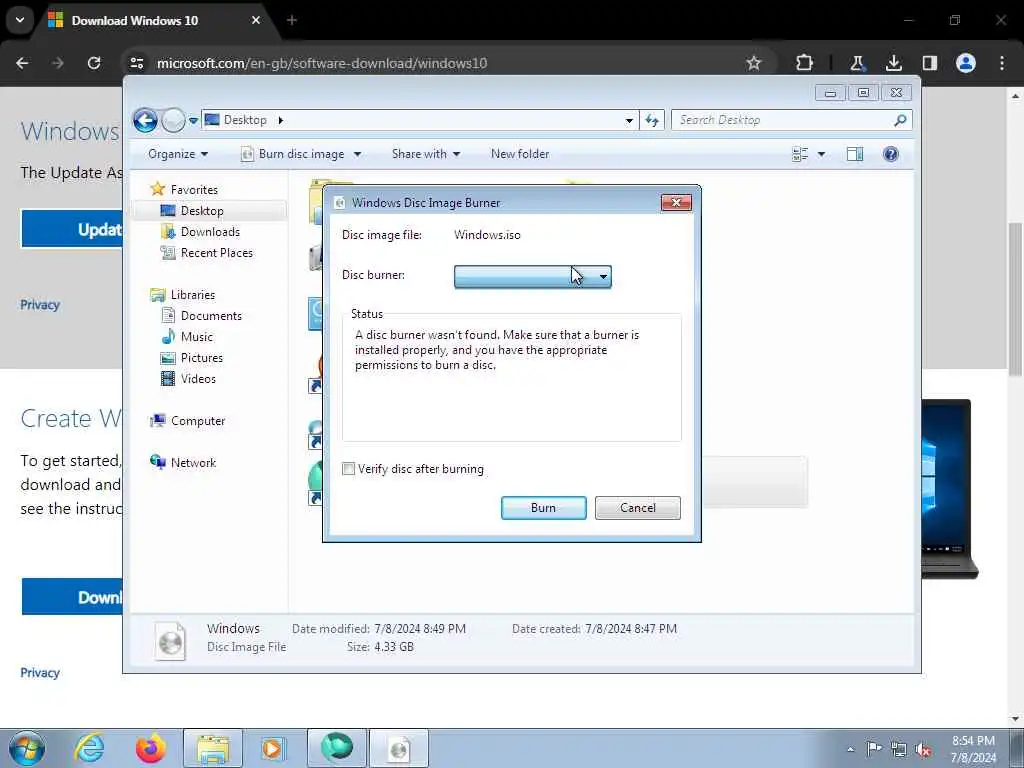Open the Windows Start button
1024x768 pixels.
point(26,748)
